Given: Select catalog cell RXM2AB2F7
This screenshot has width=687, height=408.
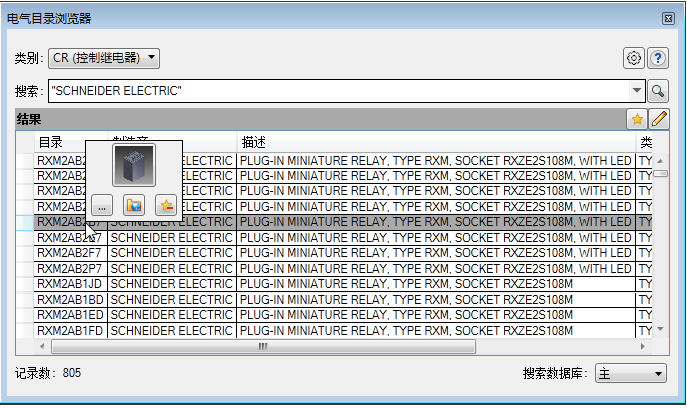Looking at the screenshot, I should 71,253.
